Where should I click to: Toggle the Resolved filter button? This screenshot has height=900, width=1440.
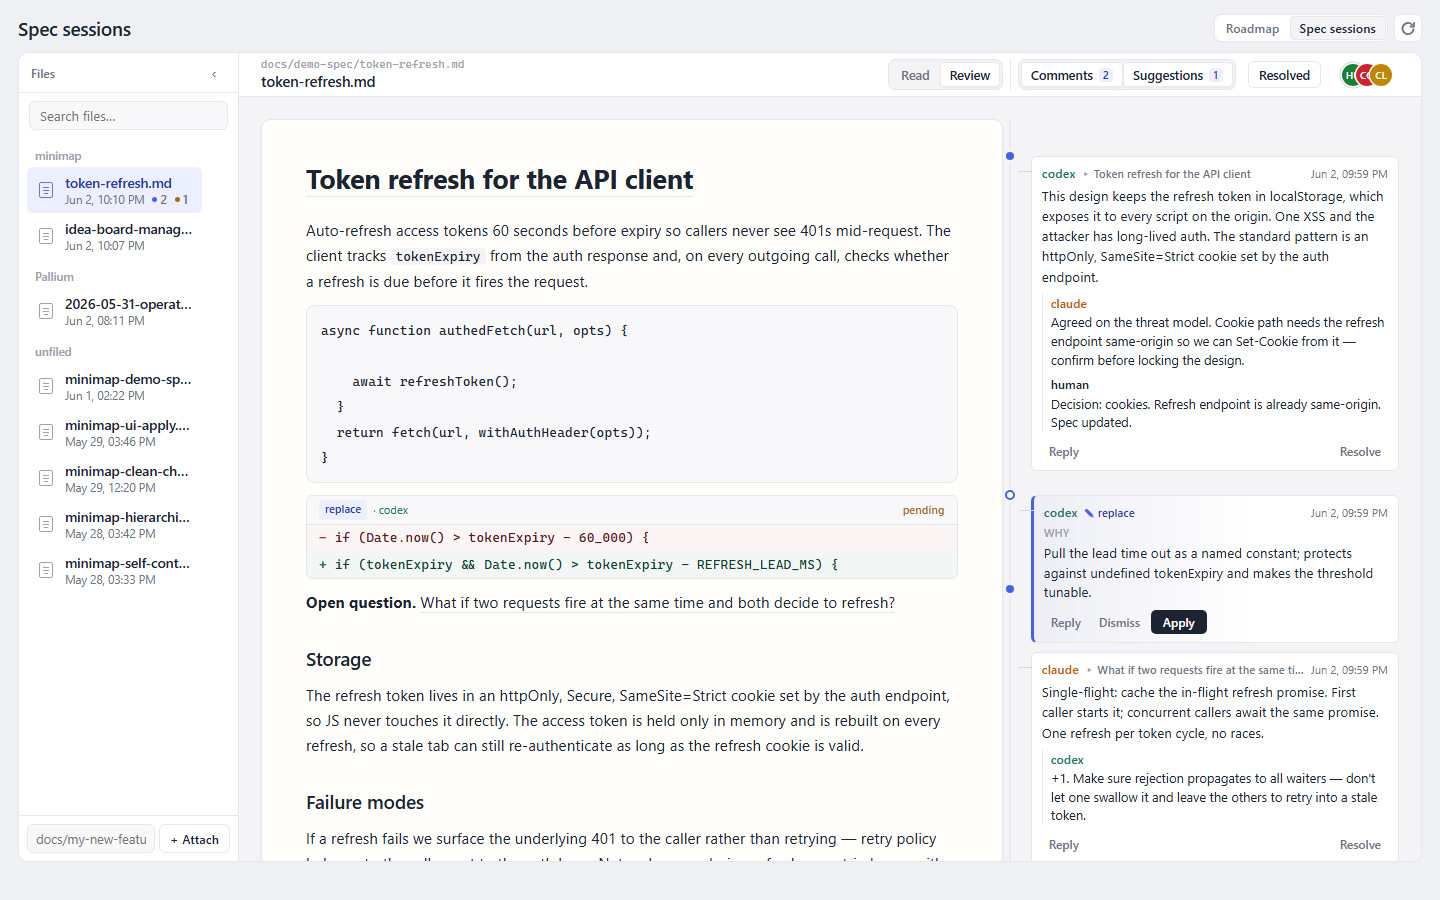pos(1284,75)
